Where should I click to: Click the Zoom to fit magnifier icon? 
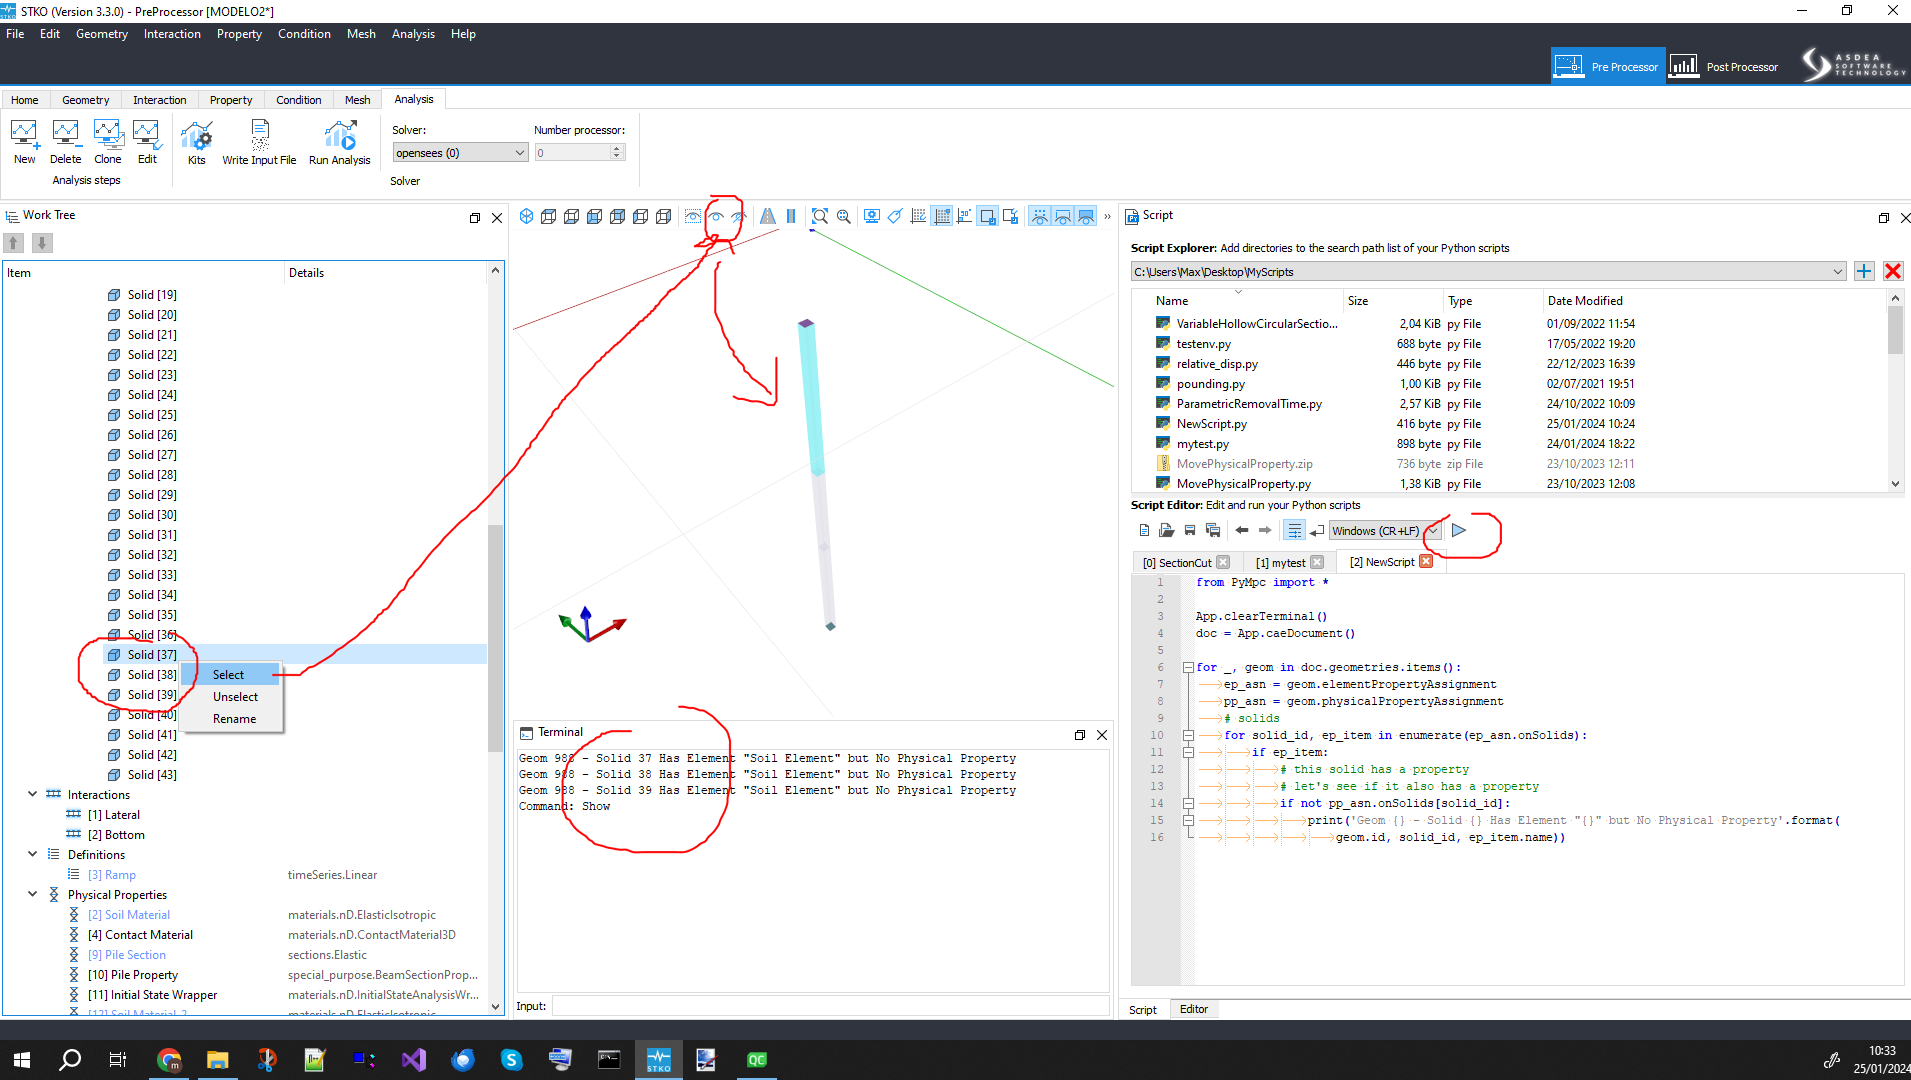click(820, 216)
